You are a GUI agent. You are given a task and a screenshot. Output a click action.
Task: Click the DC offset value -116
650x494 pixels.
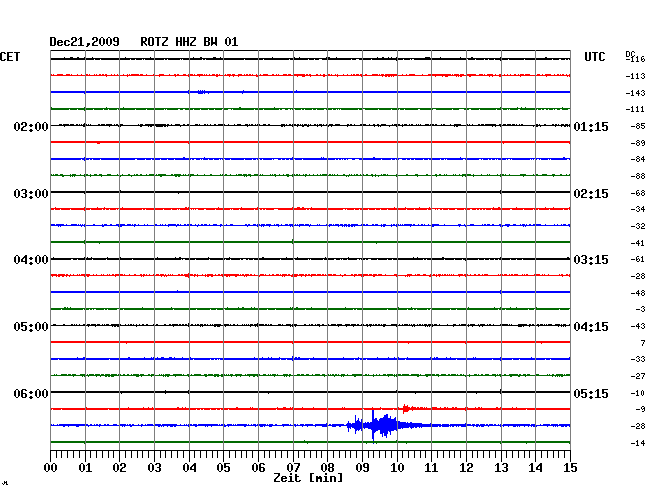[x=636, y=59]
